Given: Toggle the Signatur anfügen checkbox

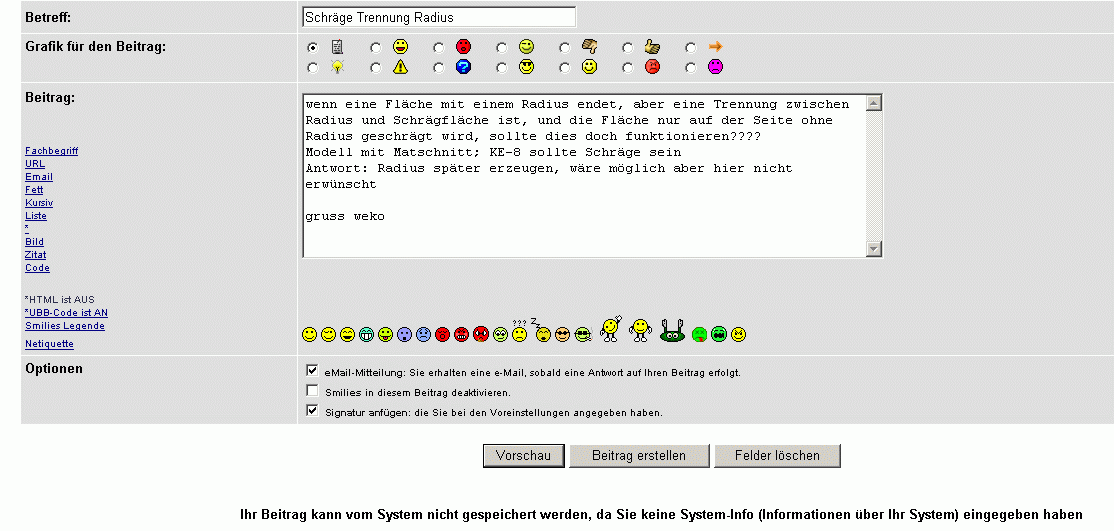Looking at the screenshot, I should pyautogui.click(x=312, y=410).
